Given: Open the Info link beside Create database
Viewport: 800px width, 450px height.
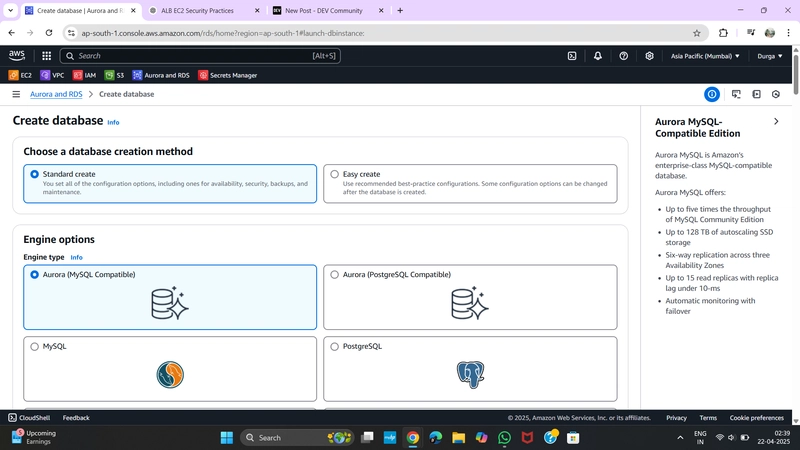Looking at the screenshot, I should tap(113, 122).
